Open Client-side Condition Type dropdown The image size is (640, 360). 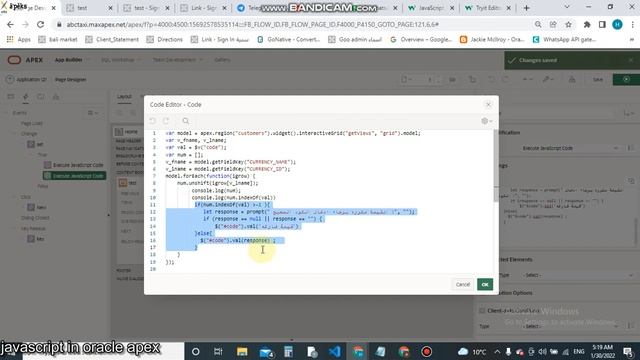click(x=570, y=326)
